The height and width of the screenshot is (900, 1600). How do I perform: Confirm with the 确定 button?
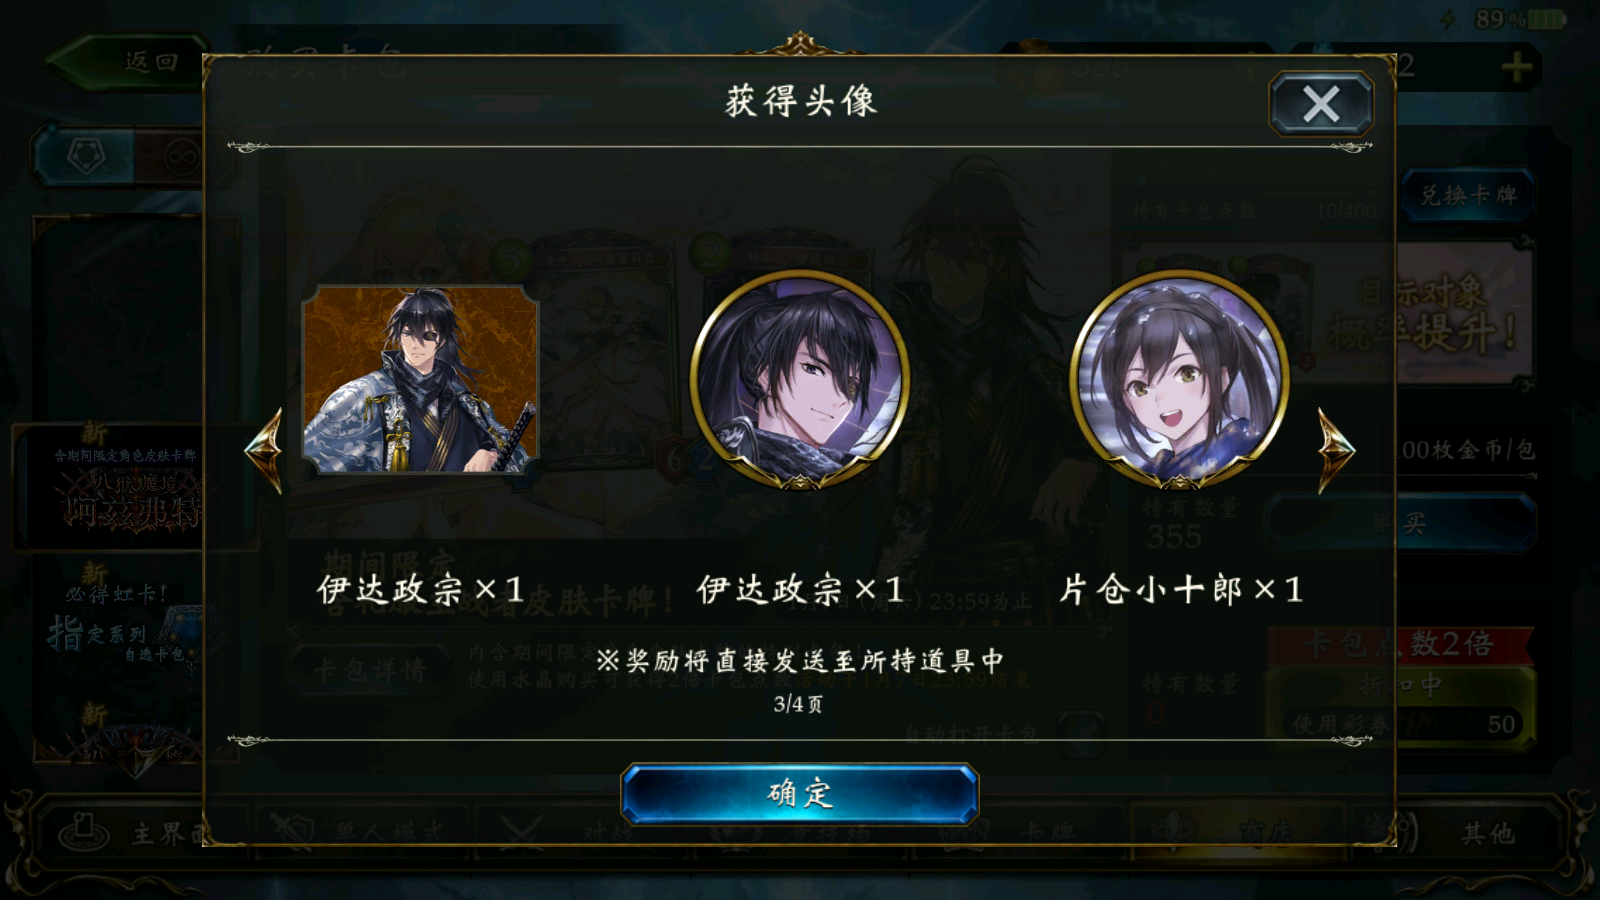pos(799,794)
